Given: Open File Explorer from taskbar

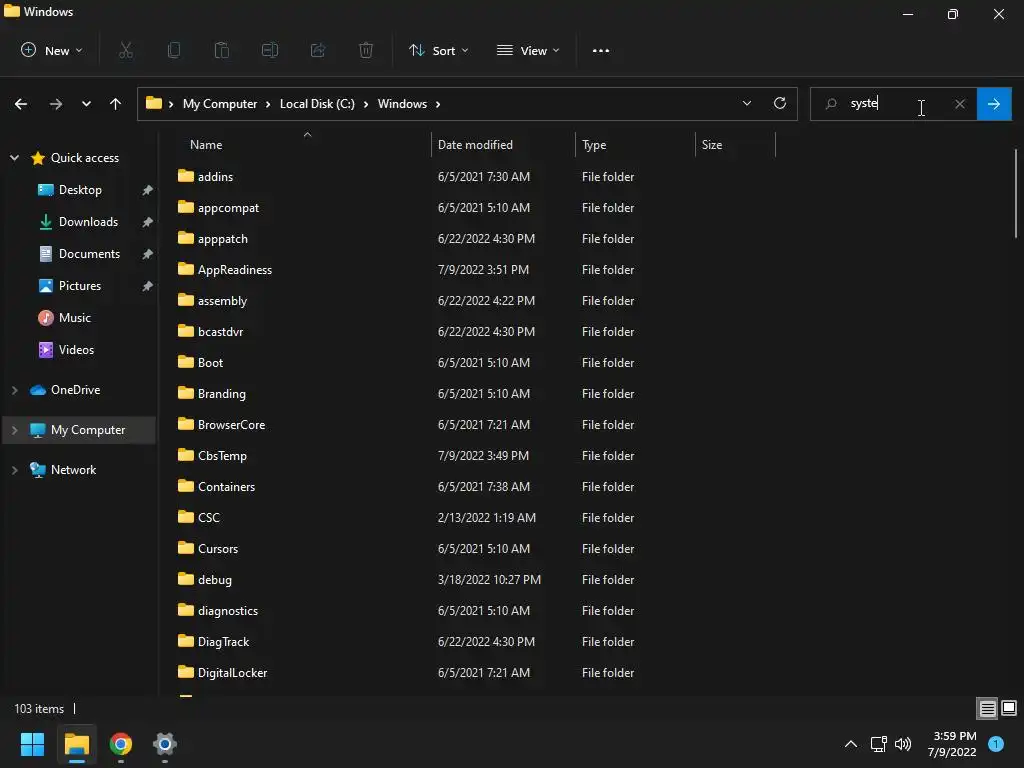Looking at the screenshot, I should pyautogui.click(x=76, y=744).
